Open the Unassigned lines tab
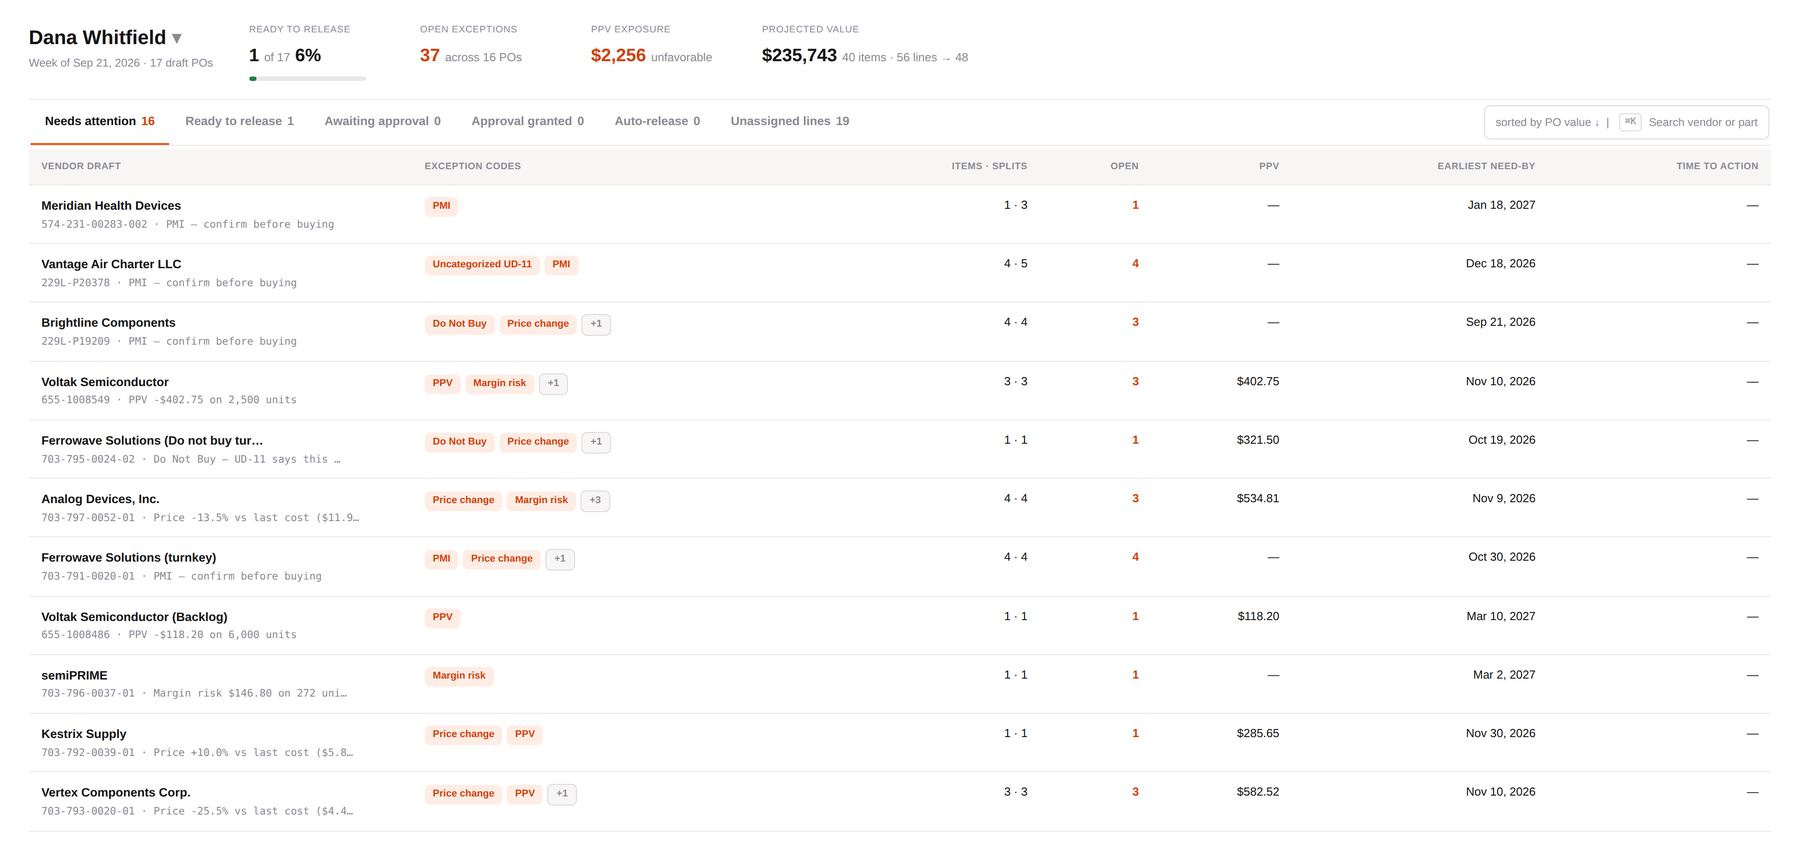Screen dimensions: 1800x864 pyautogui.click(x=789, y=121)
